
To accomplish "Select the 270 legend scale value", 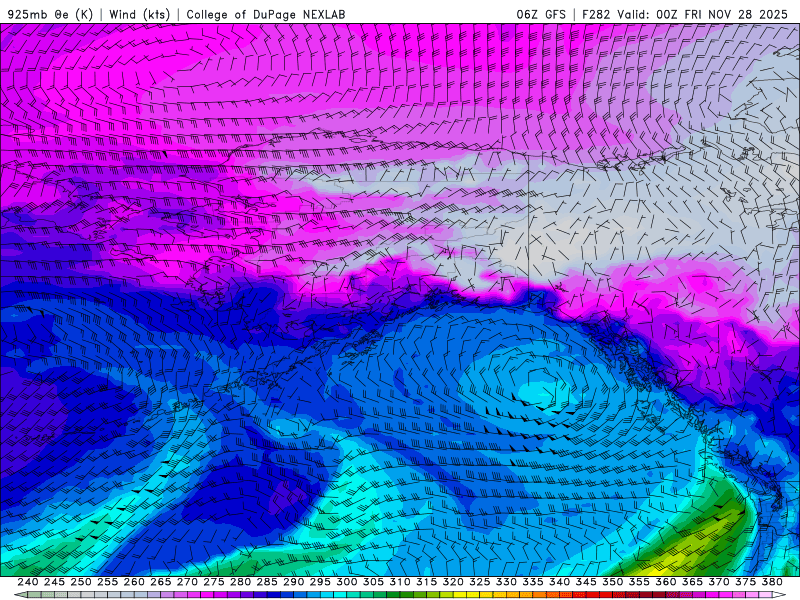I will coord(187,582).
